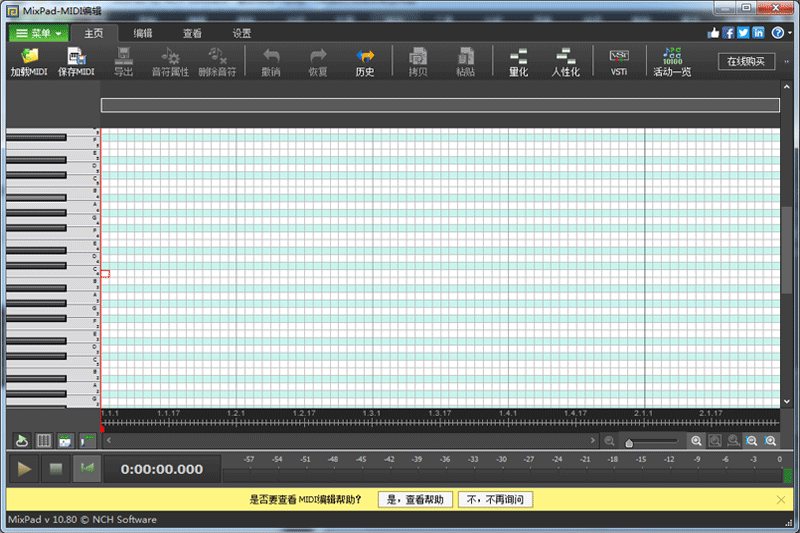The image size is (800, 533).
Task: Expand toolbar overflow chevron beside 在线购买
Action: (786, 62)
